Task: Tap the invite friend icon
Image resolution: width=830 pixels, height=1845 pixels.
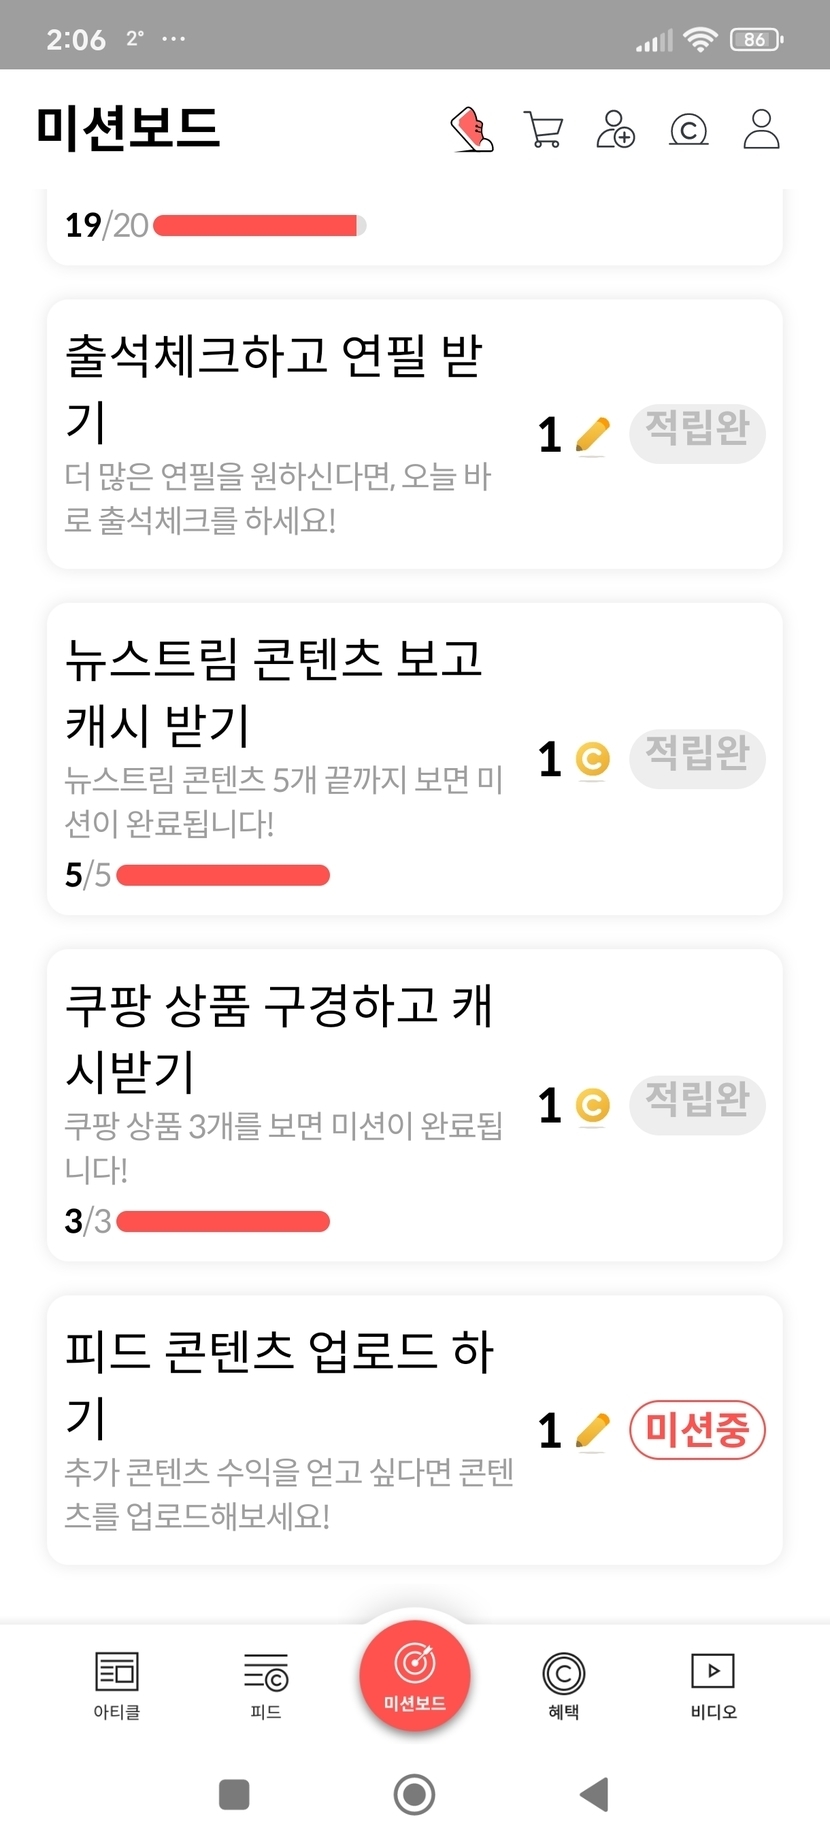Action: (x=615, y=130)
